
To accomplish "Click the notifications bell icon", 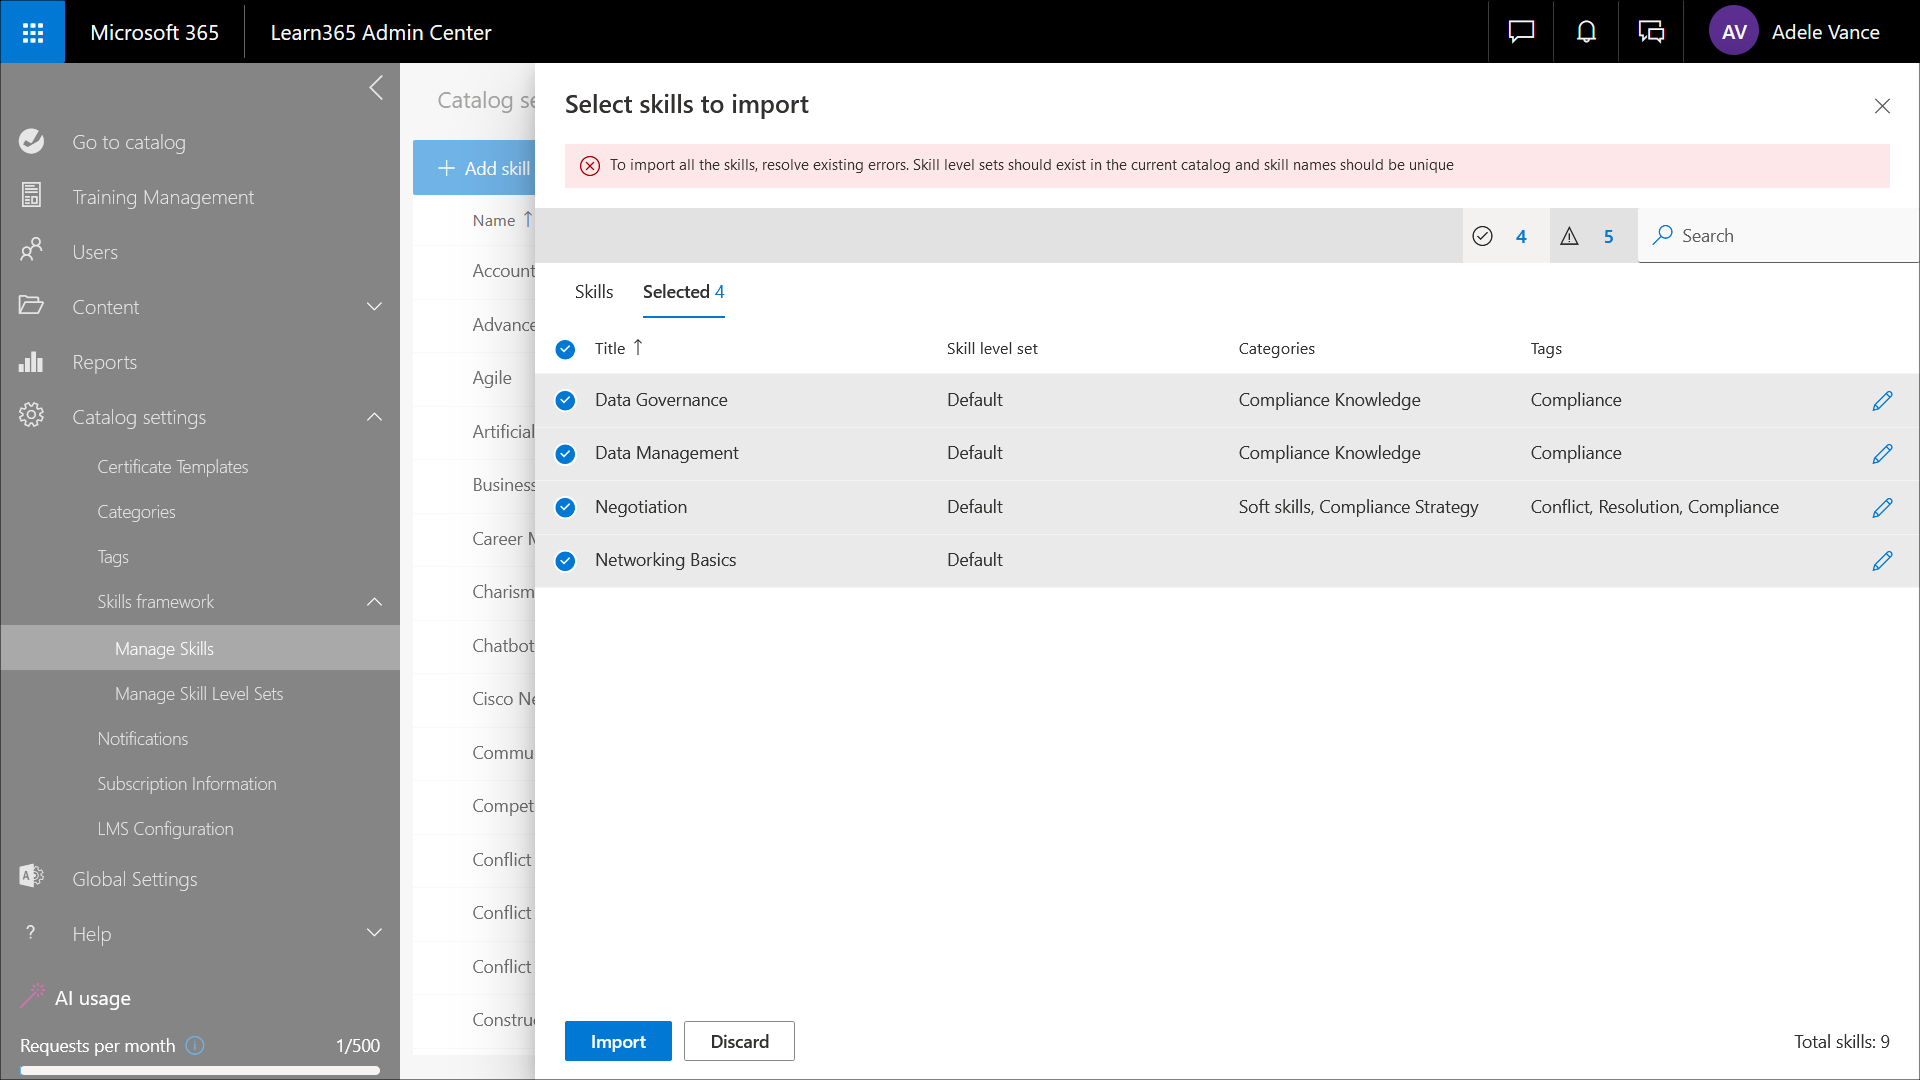I will (1586, 32).
